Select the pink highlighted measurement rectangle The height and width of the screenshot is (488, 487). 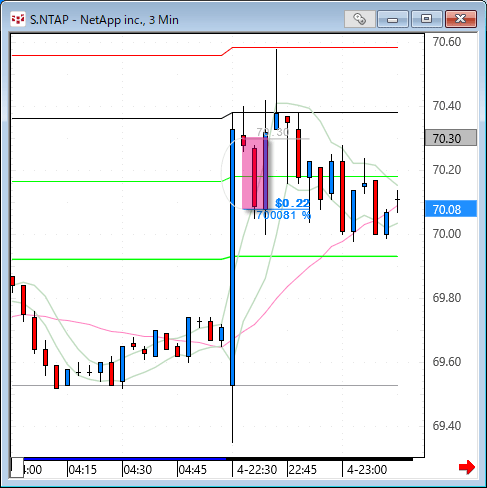[255, 173]
